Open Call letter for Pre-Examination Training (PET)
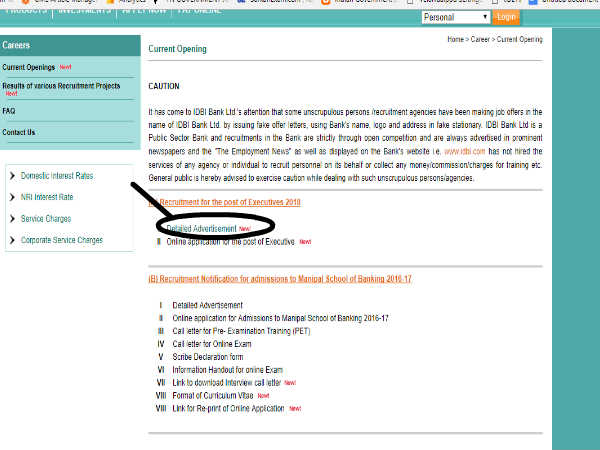Image resolution: width=600 pixels, height=450 pixels. coord(241,331)
